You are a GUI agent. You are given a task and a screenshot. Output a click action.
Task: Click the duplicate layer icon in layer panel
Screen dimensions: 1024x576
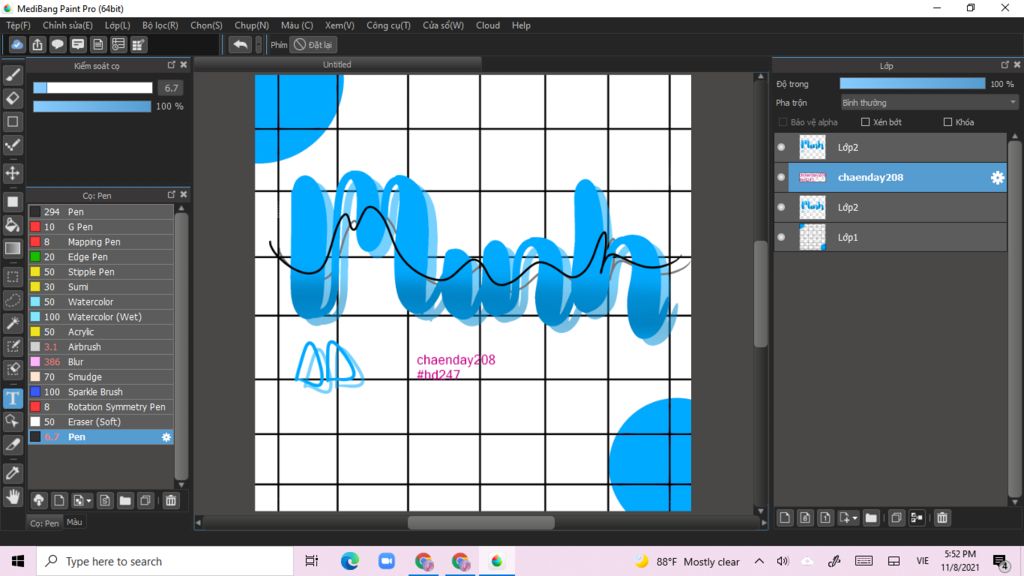tap(896, 518)
